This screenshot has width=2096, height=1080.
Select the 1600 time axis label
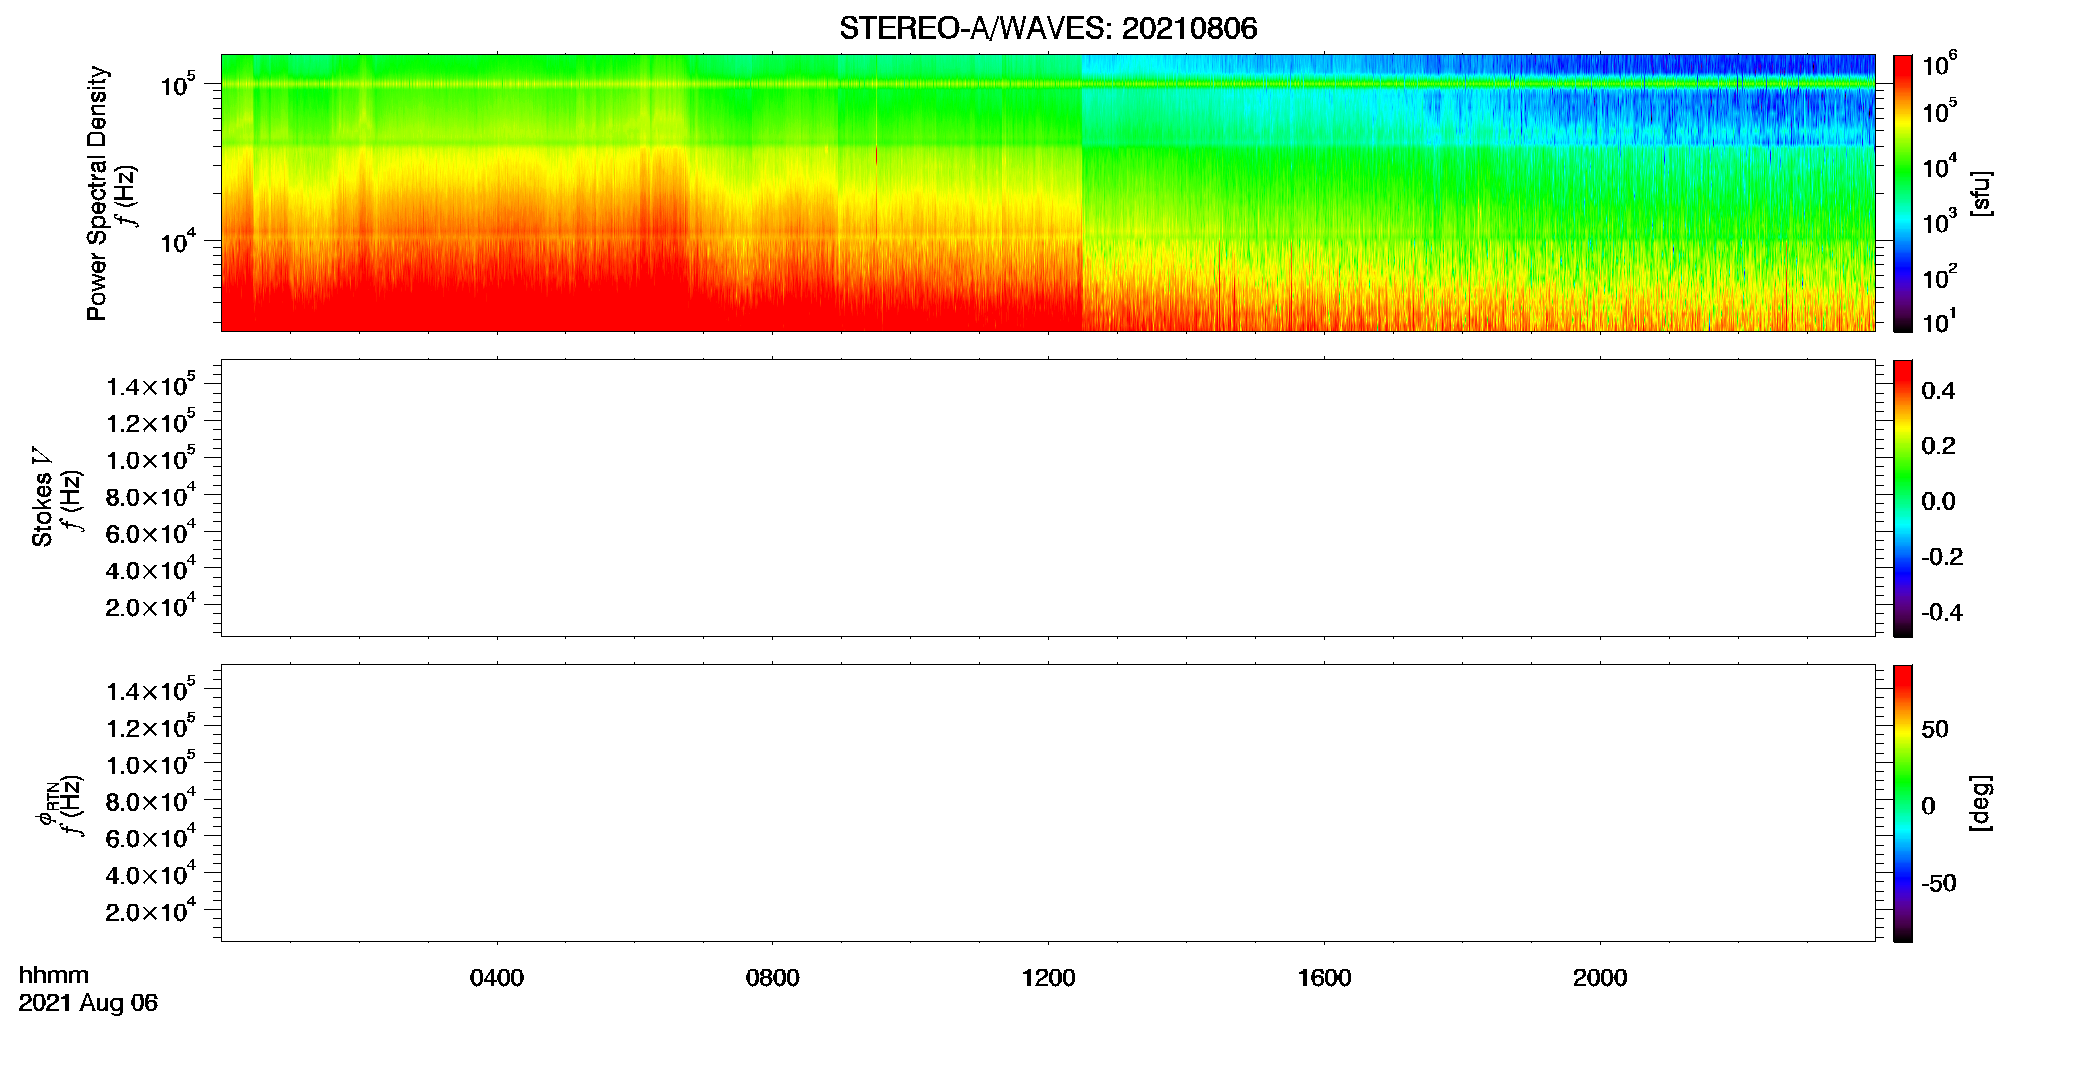click(x=1324, y=978)
